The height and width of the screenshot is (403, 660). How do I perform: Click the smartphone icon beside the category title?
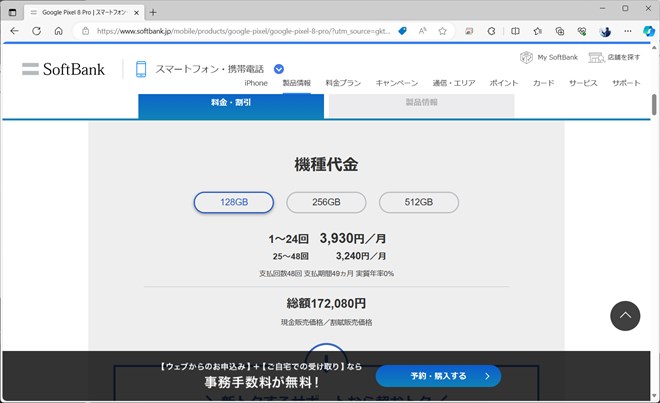click(141, 69)
